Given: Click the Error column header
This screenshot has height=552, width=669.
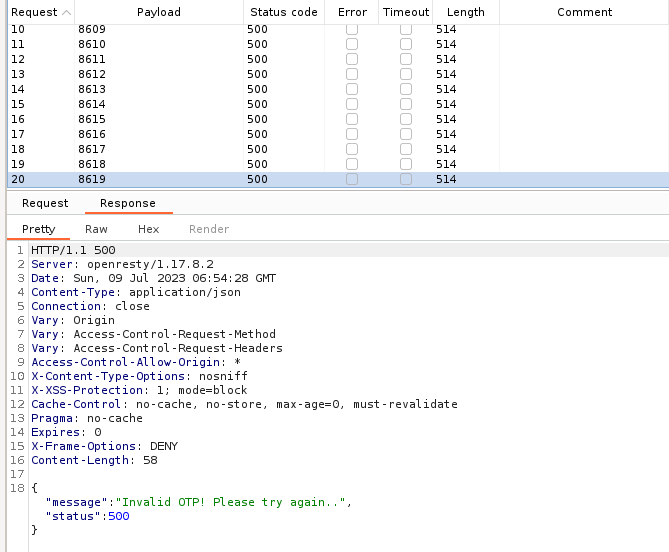Looking at the screenshot, I should (352, 12).
